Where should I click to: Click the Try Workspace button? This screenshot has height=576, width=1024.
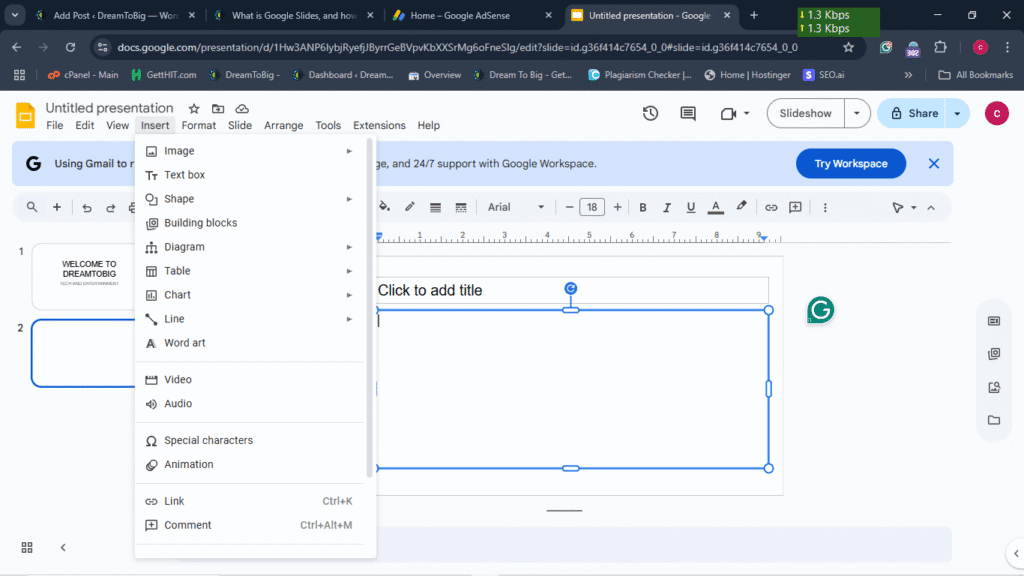850,164
